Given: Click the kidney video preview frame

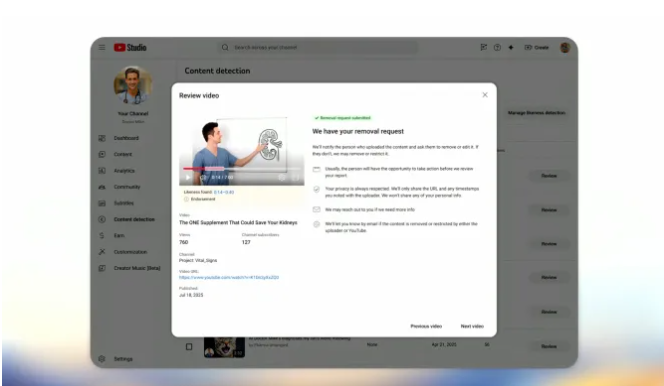Looking at the screenshot, I should [241, 151].
